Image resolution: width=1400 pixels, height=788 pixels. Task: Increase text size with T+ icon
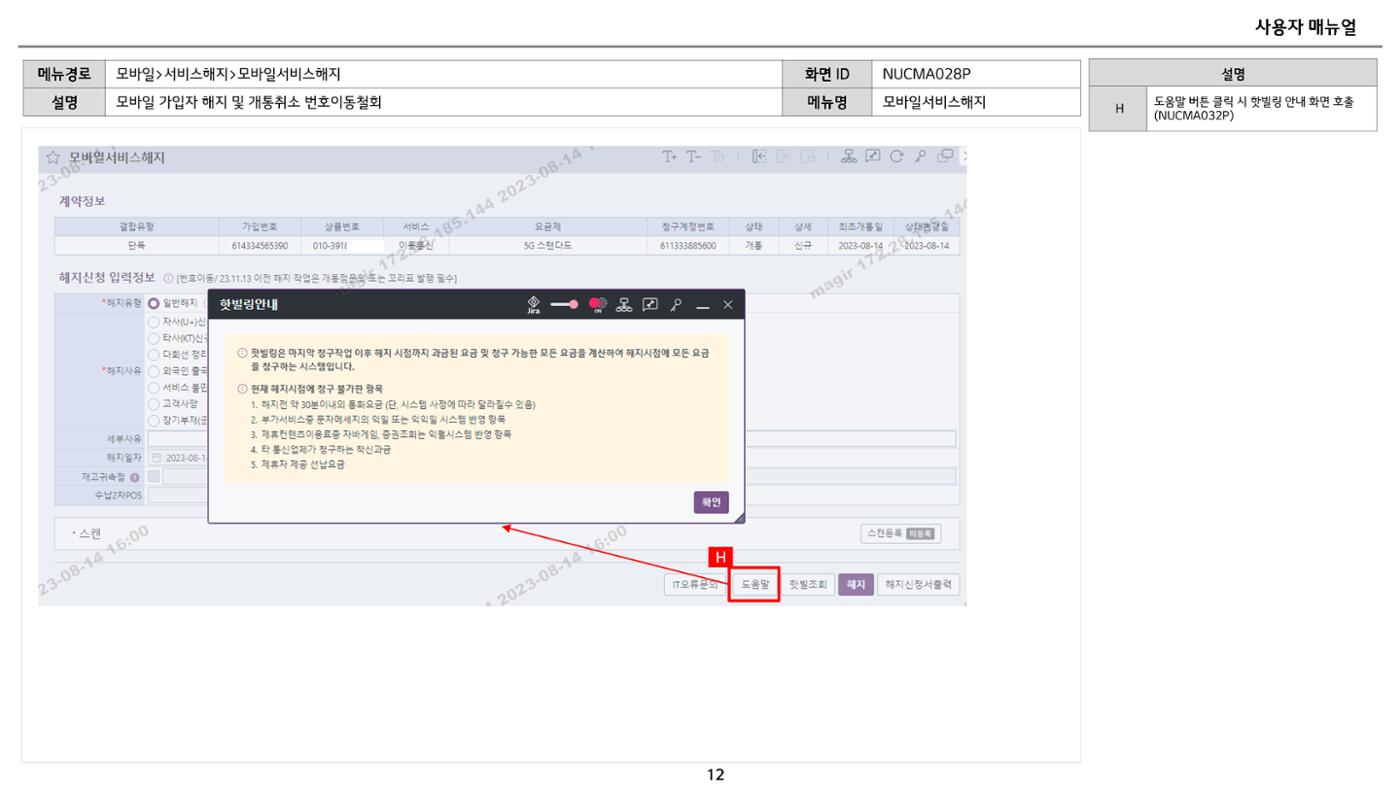point(669,157)
